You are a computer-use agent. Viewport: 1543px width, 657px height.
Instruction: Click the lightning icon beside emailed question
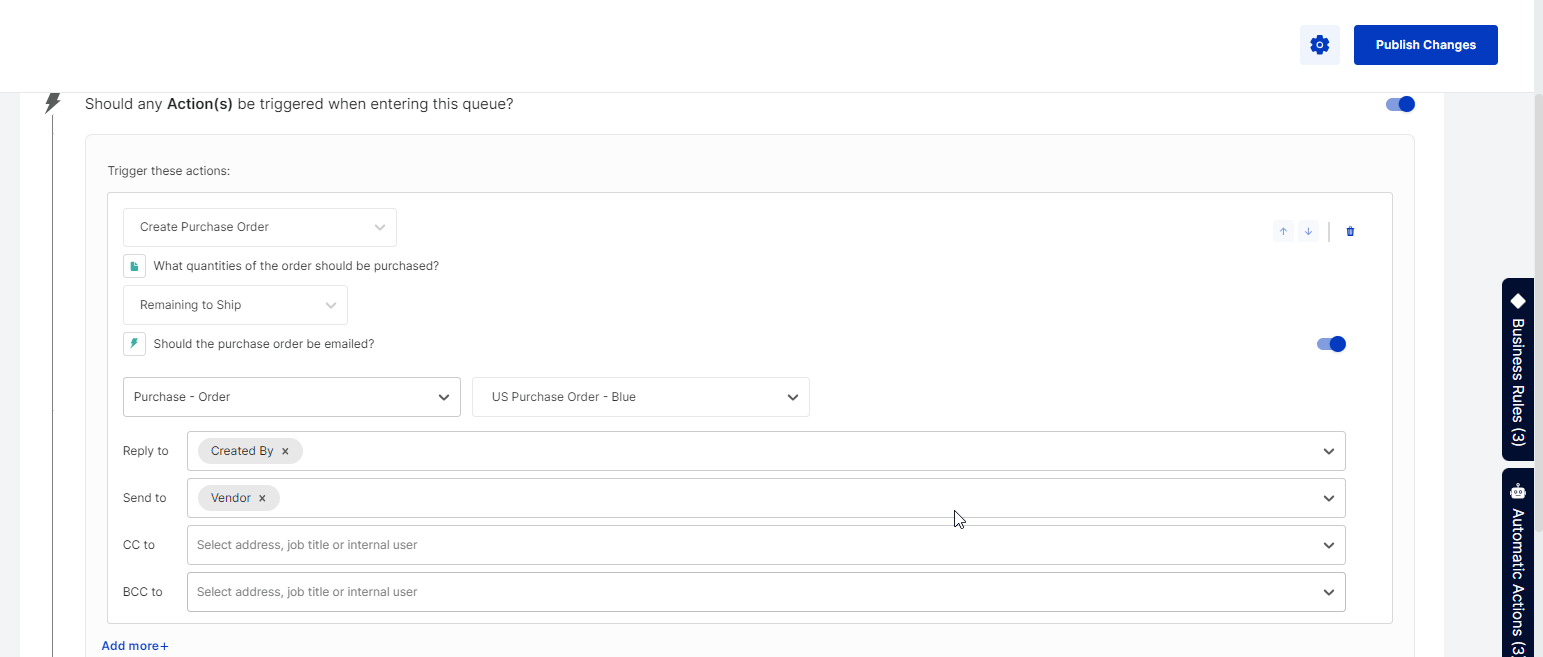(x=135, y=344)
